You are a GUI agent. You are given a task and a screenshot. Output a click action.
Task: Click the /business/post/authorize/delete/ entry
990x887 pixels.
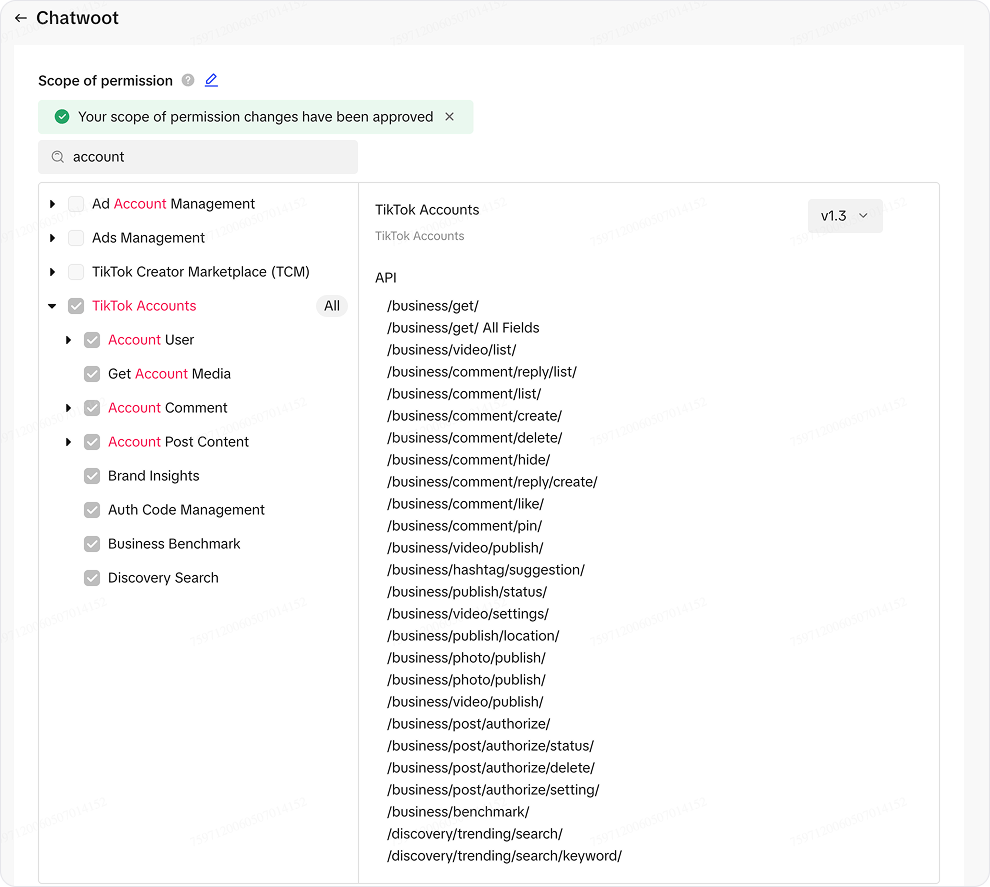click(x=491, y=768)
